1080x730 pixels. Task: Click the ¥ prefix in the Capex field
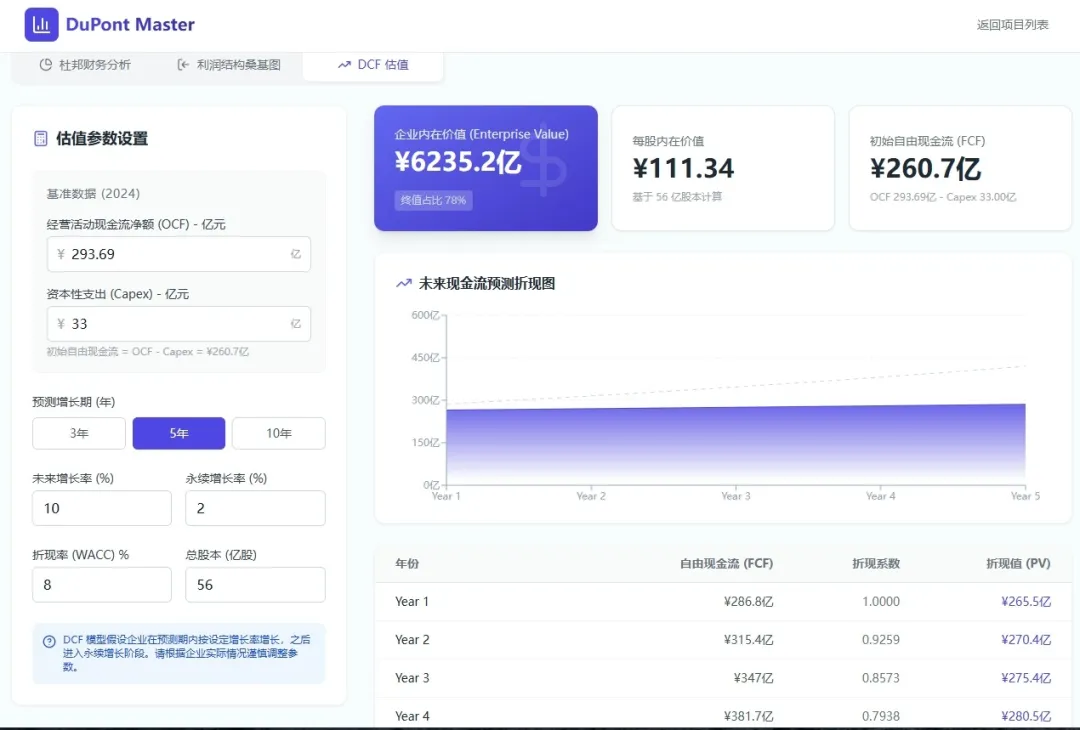(61, 324)
